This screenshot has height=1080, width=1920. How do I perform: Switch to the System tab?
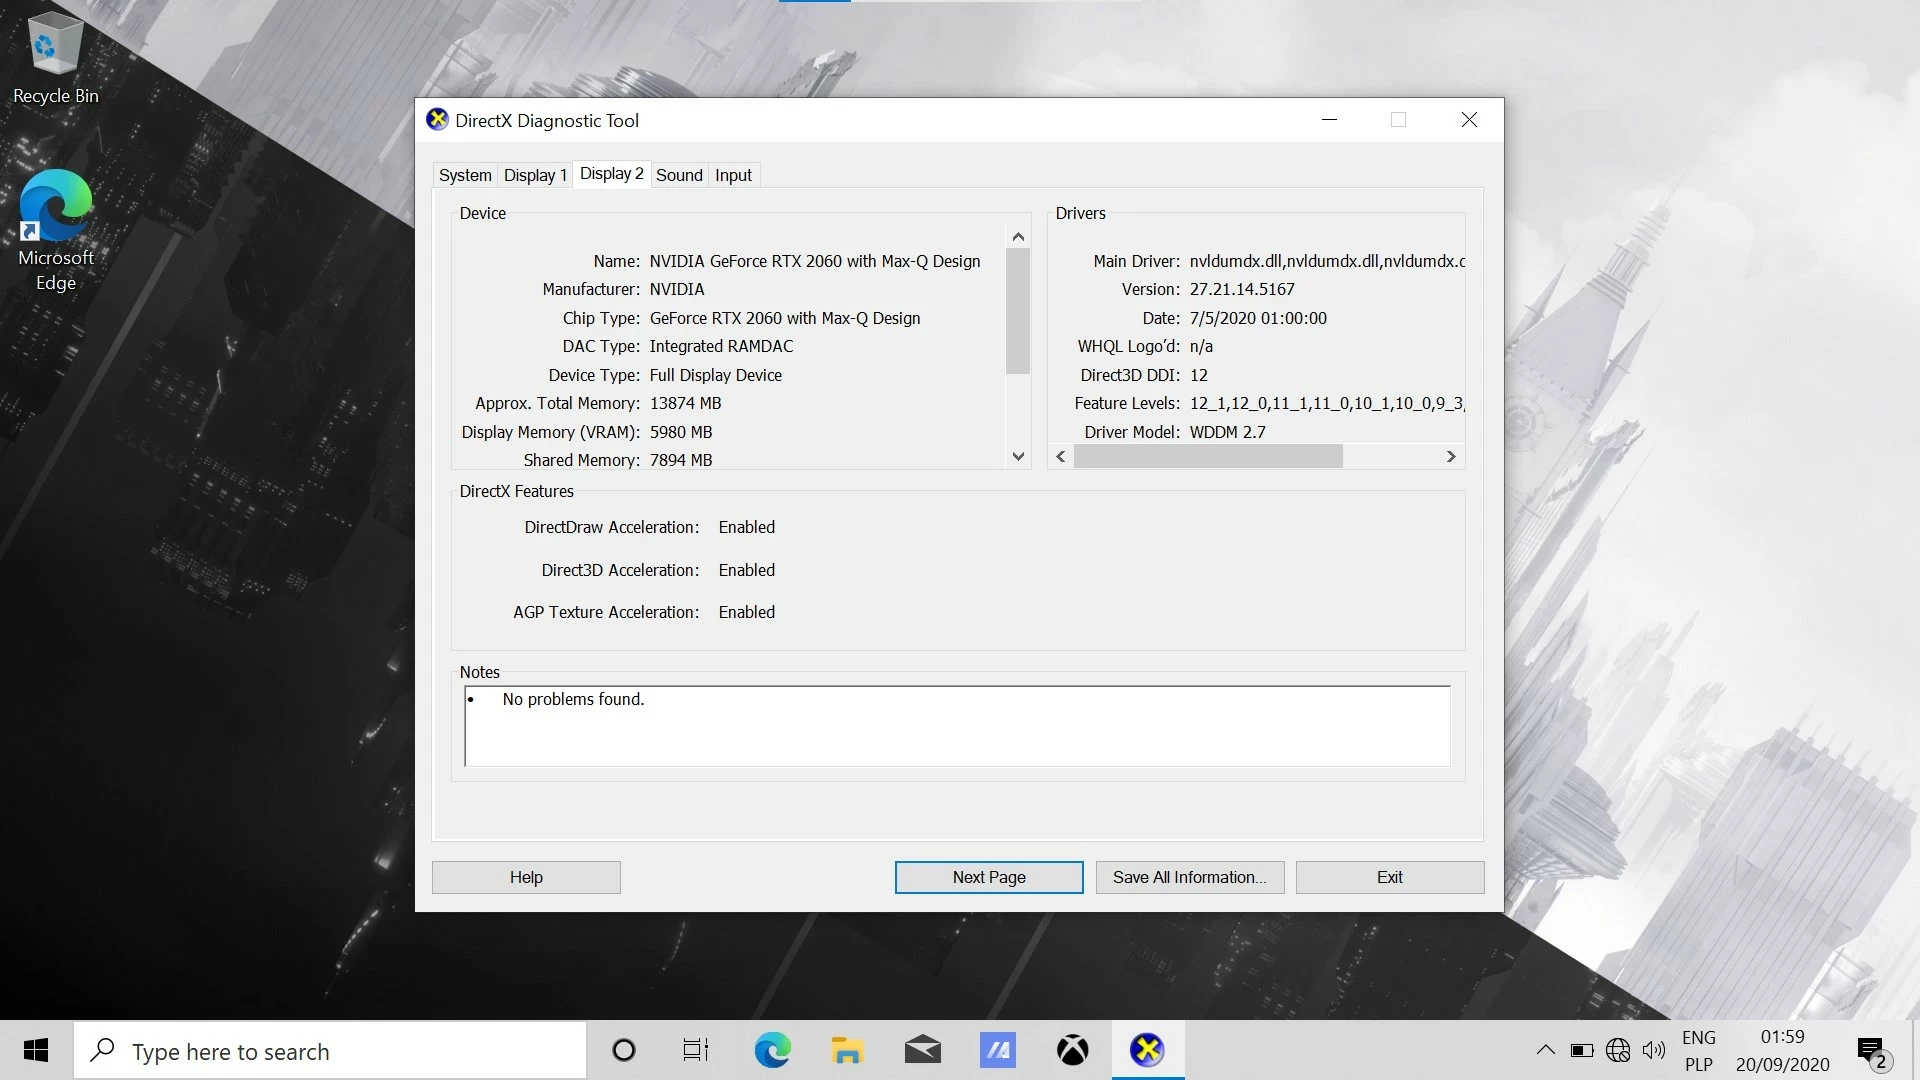(465, 175)
